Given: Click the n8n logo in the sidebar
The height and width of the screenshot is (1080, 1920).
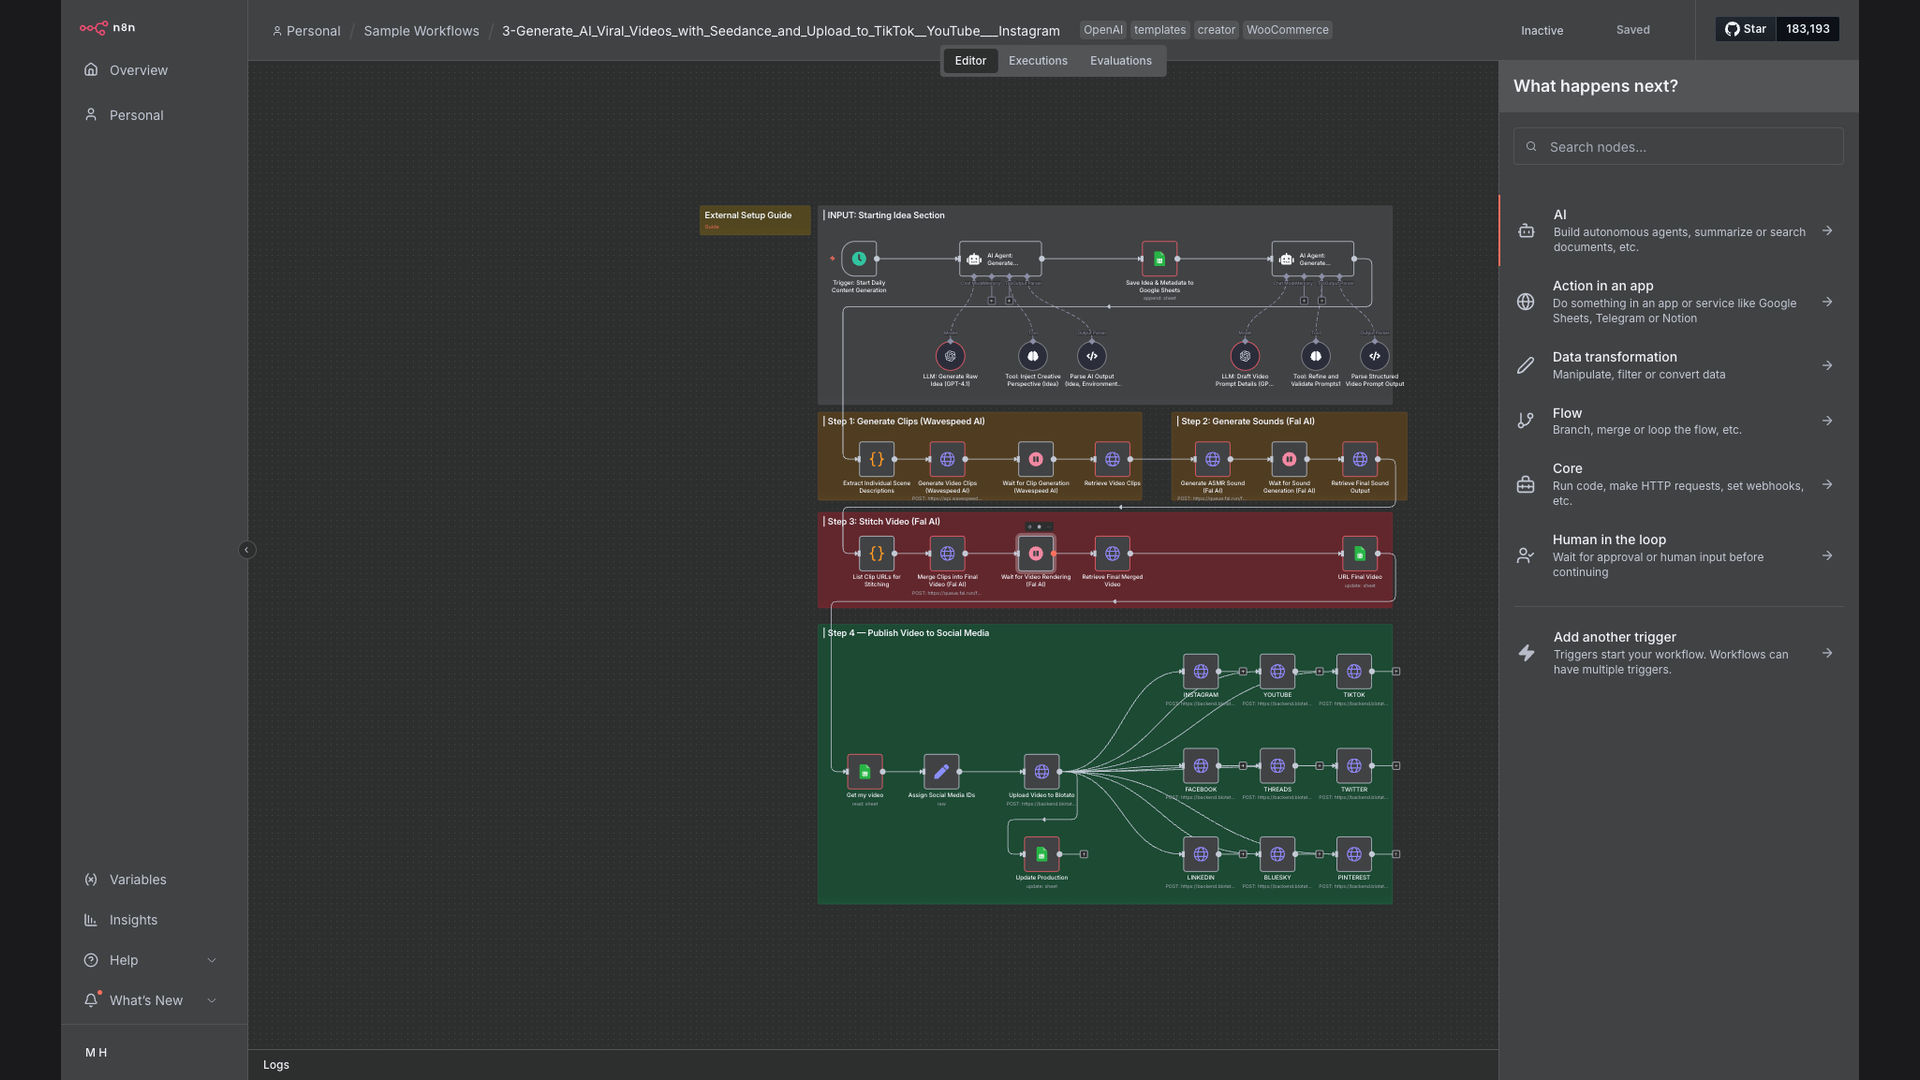Looking at the screenshot, I should point(108,28).
